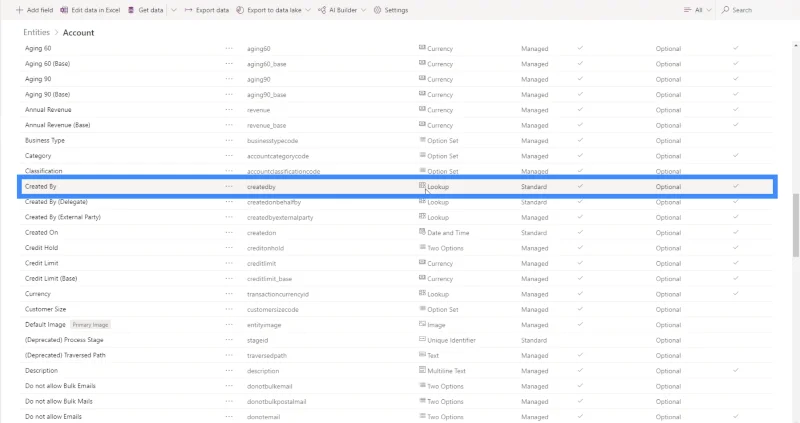Click the Export data command

click(207, 10)
